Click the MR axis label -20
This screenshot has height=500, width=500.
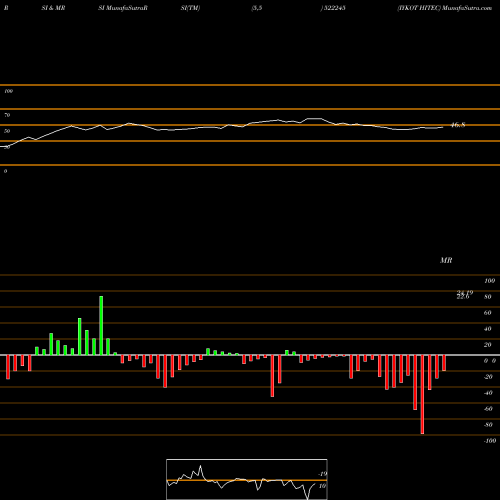[488, 377]
